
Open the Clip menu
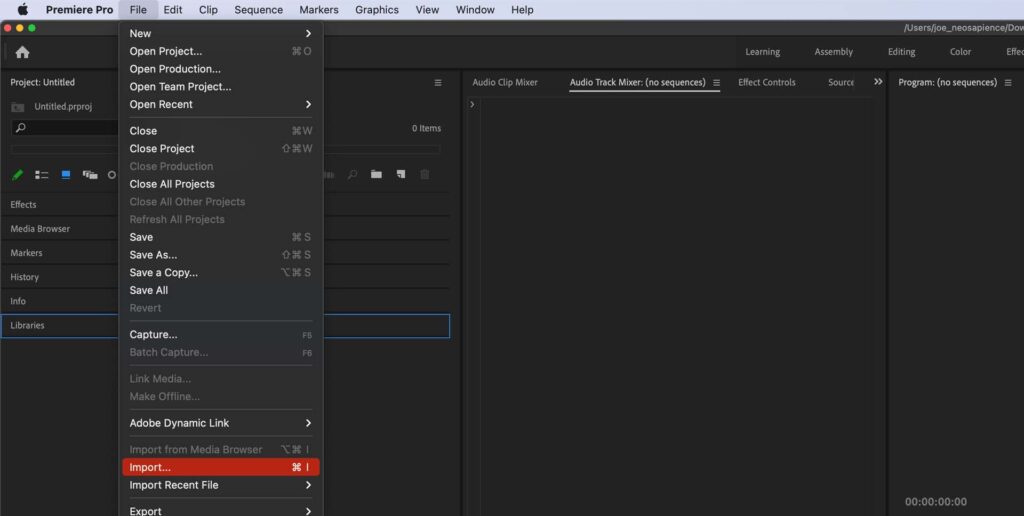point(208,10)
